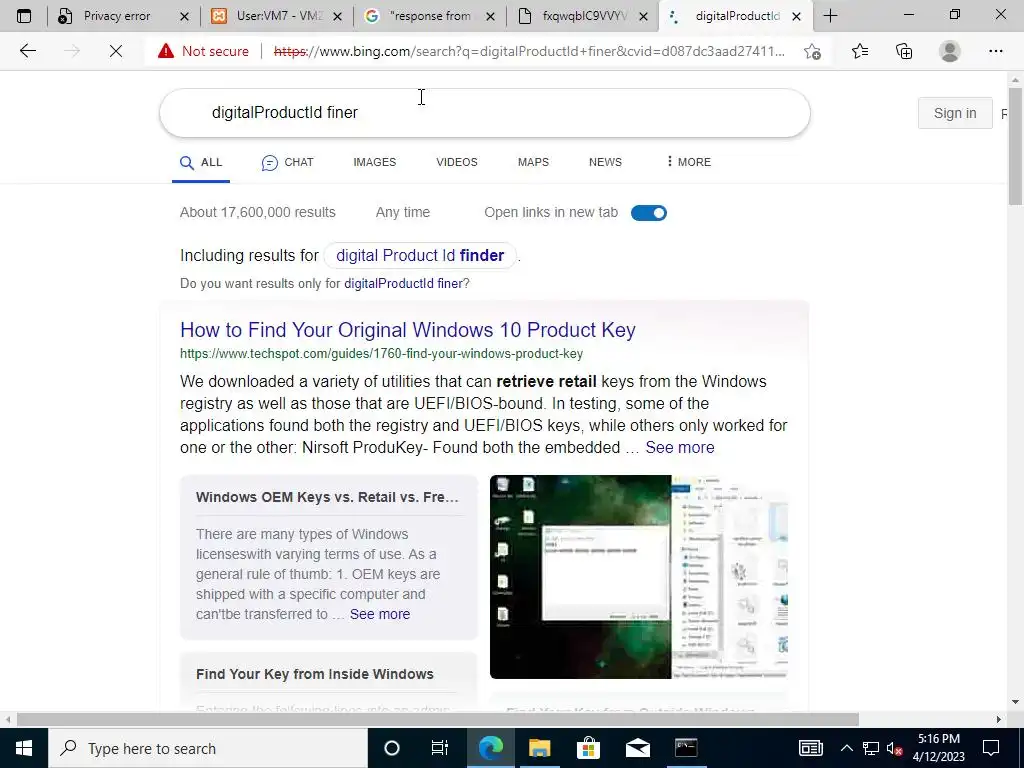
Task: Open Command Prompt from the taskbar
Action: click(686, 748)
